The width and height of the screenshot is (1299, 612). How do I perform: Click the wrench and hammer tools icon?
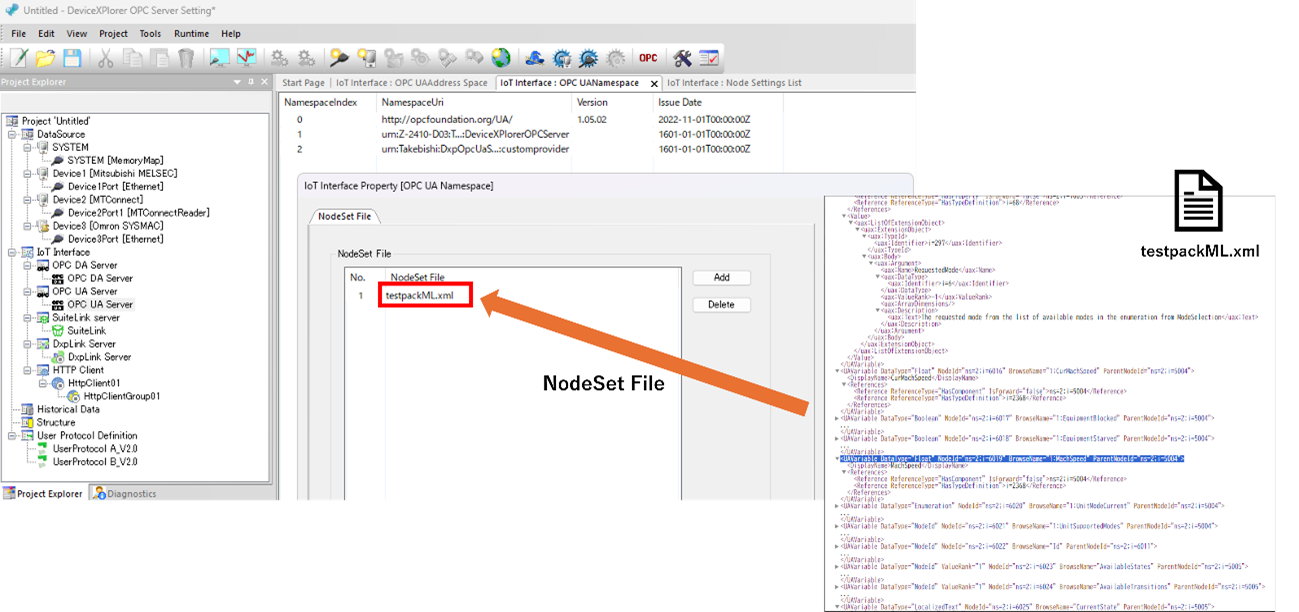(x=683, y=58)
